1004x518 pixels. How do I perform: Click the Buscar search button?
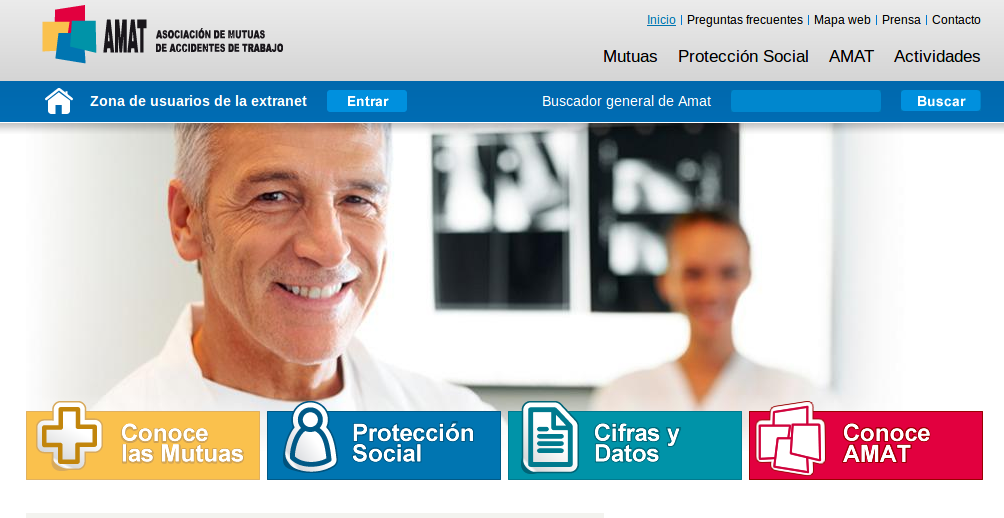coord(941,101)
